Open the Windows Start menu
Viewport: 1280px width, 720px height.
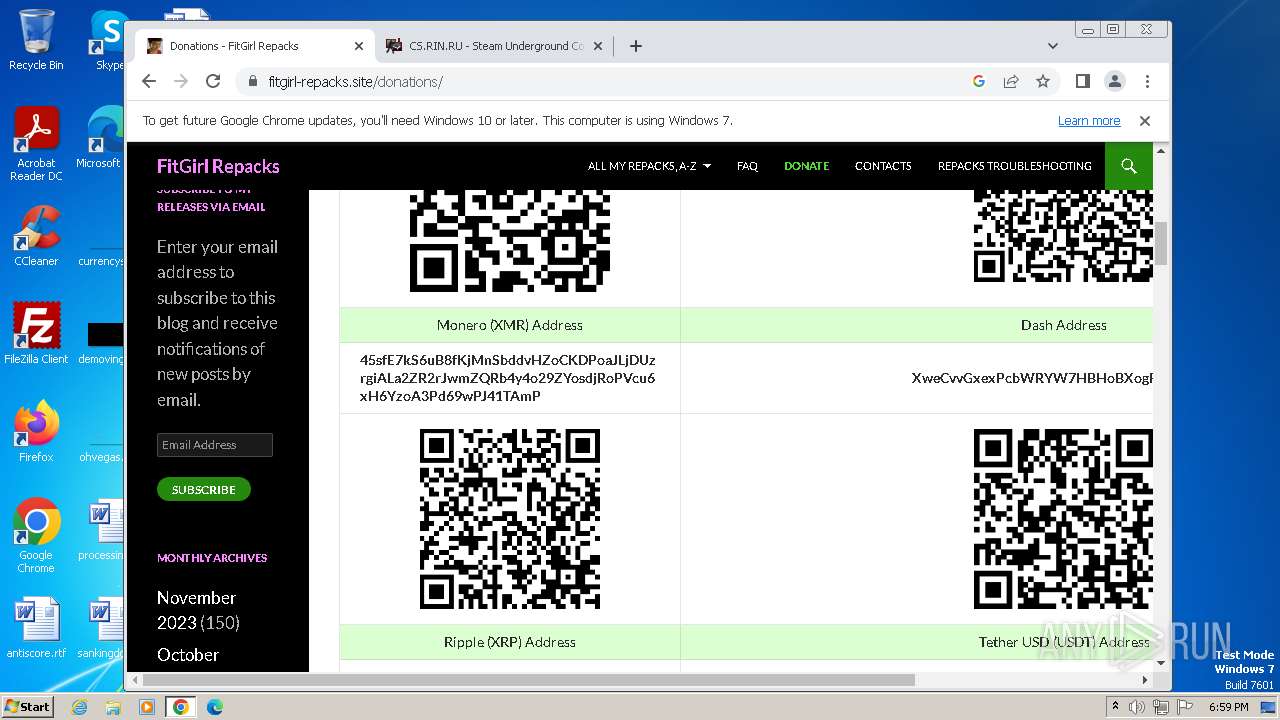point(27,707)
